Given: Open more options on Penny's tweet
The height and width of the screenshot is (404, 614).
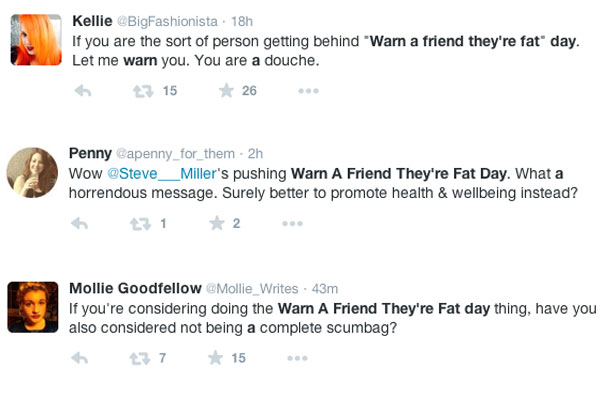Looking at the screenshot, I should 292,224.
